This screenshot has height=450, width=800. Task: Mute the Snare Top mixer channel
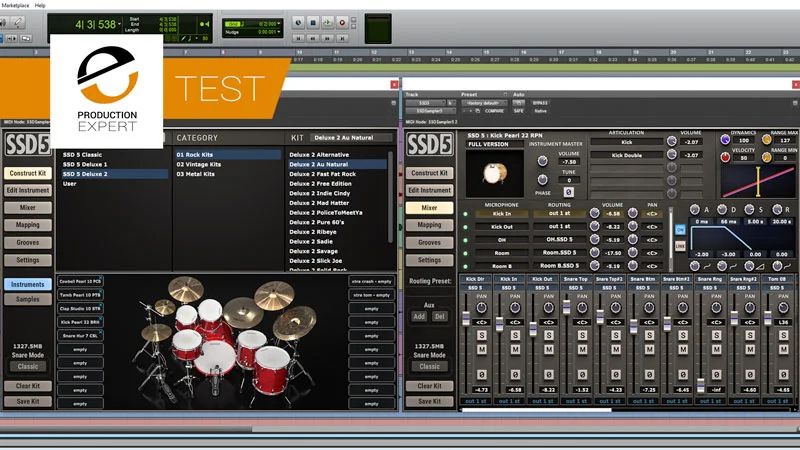point(582,349)
